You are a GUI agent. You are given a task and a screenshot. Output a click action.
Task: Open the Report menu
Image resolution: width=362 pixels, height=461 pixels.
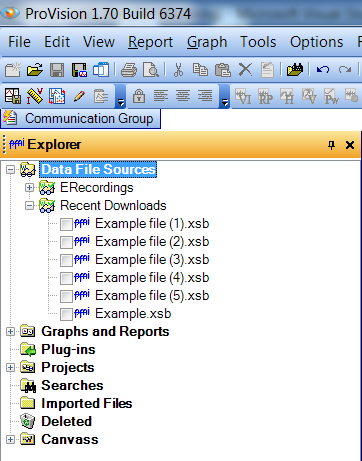pos(150,42)
